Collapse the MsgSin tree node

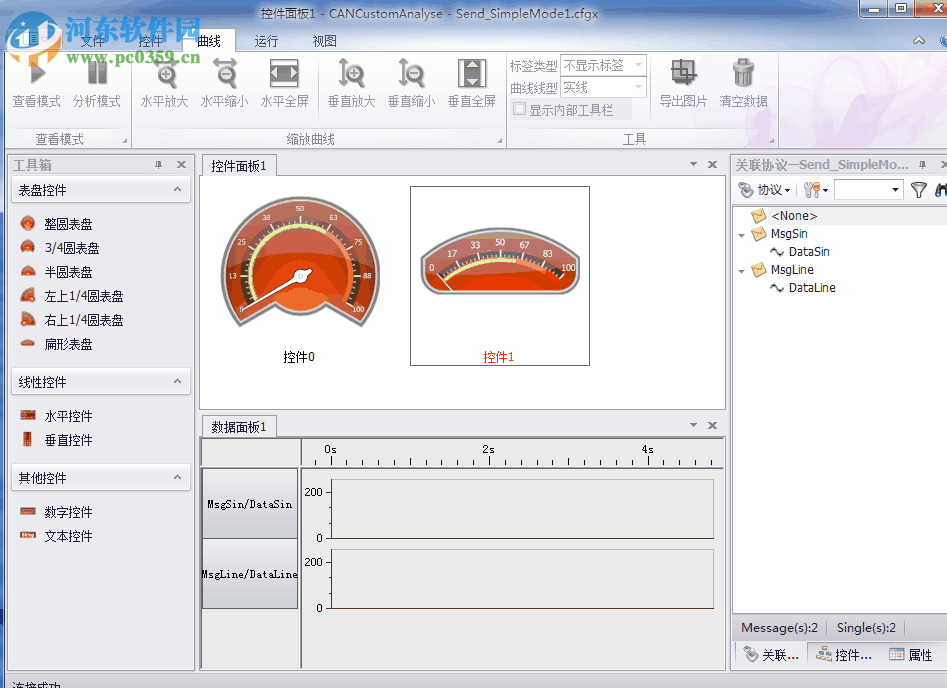tap(741, 233)
